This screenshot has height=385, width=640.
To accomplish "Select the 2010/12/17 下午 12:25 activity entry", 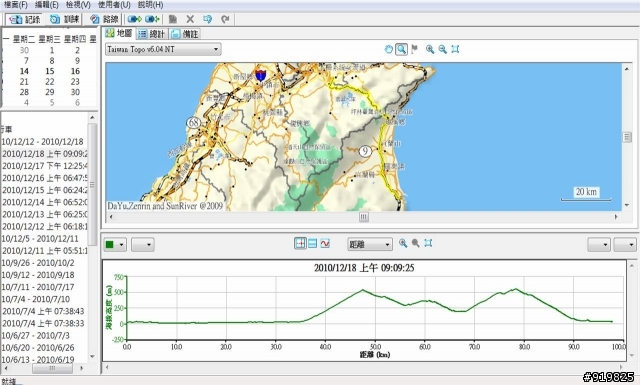I will click(44, 166).
